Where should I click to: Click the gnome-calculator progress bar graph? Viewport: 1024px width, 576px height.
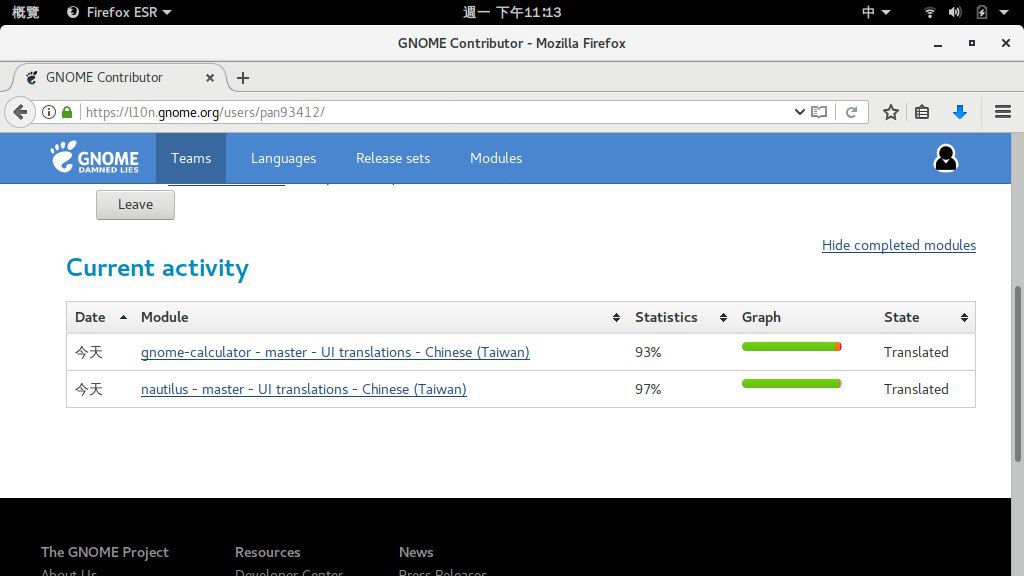(792, 347)
